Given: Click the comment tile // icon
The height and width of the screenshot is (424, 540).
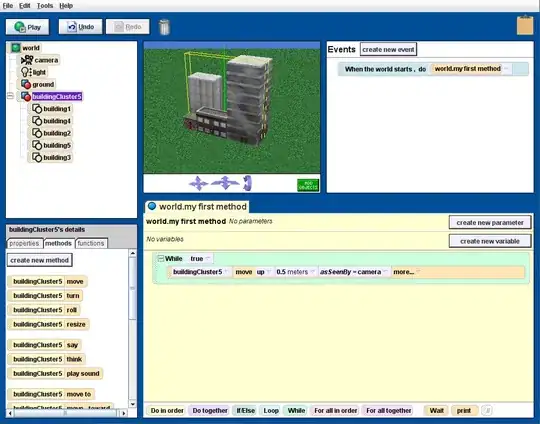Looking at the screenshot, I should pos(486,411).
